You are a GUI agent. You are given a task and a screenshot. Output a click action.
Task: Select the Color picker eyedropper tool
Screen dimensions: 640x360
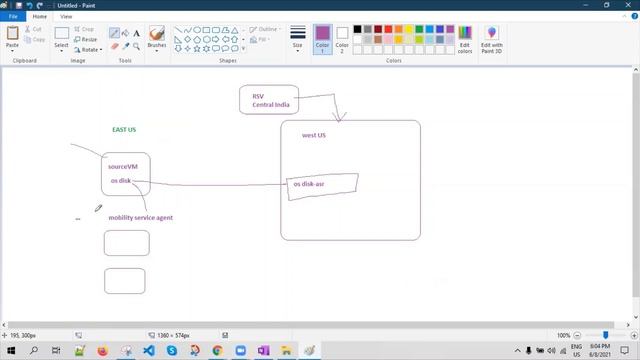pyautogui.click(x=126, y=46)
